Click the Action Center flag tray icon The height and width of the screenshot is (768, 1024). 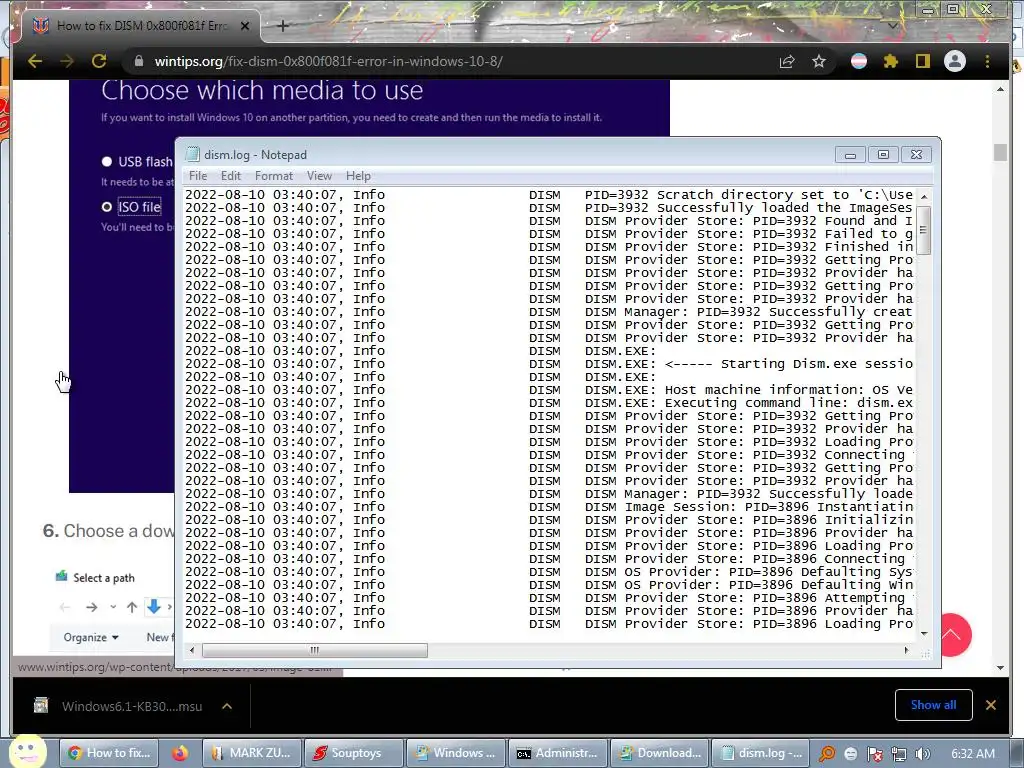click(874, 754)
